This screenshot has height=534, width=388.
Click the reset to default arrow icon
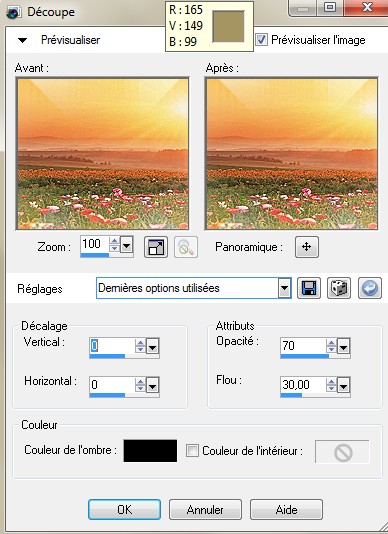click(x=370, y=288)
